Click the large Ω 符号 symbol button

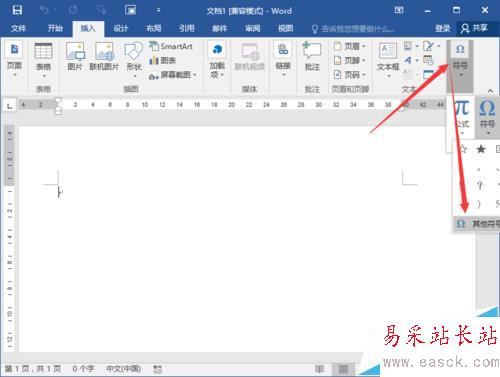click(x=487, y=117)
